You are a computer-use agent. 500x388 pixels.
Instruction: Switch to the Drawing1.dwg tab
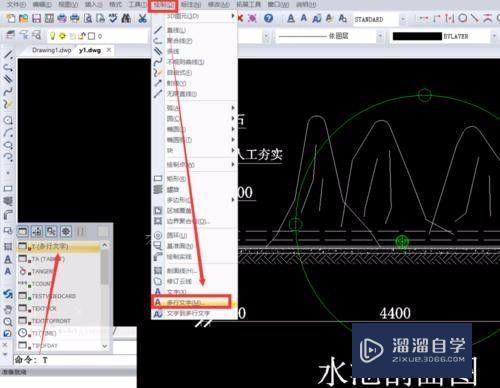(52, 50)
